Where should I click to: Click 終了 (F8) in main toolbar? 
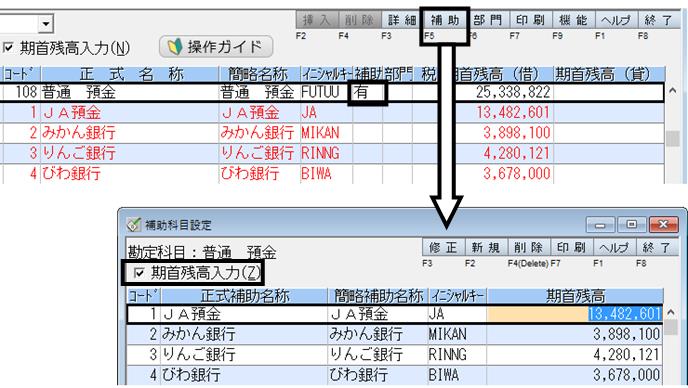[x=659, y=20]
